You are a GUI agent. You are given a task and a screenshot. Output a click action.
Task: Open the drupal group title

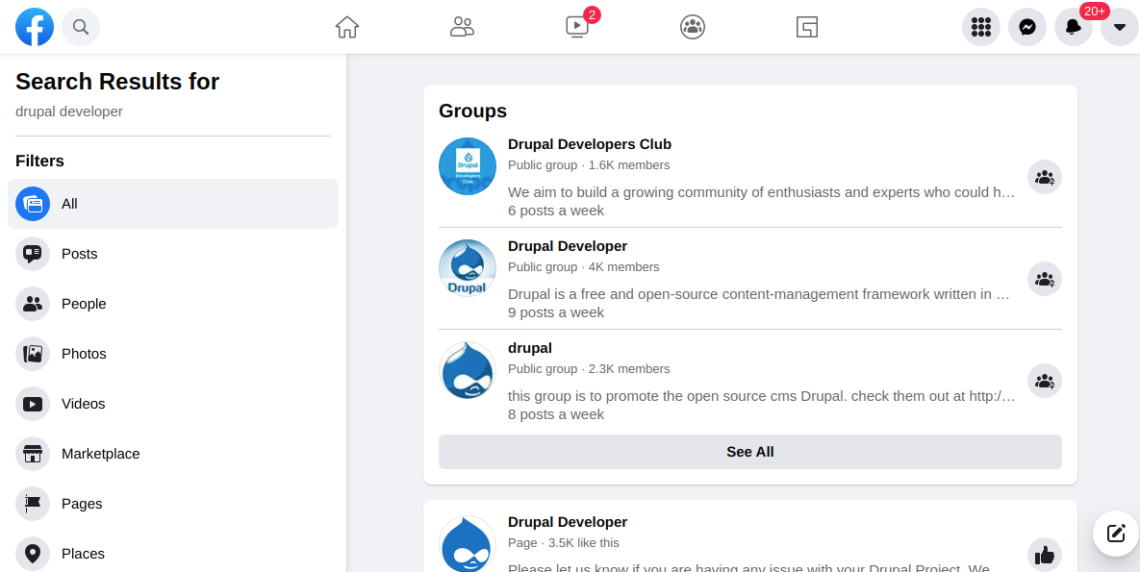pos(530,347)
